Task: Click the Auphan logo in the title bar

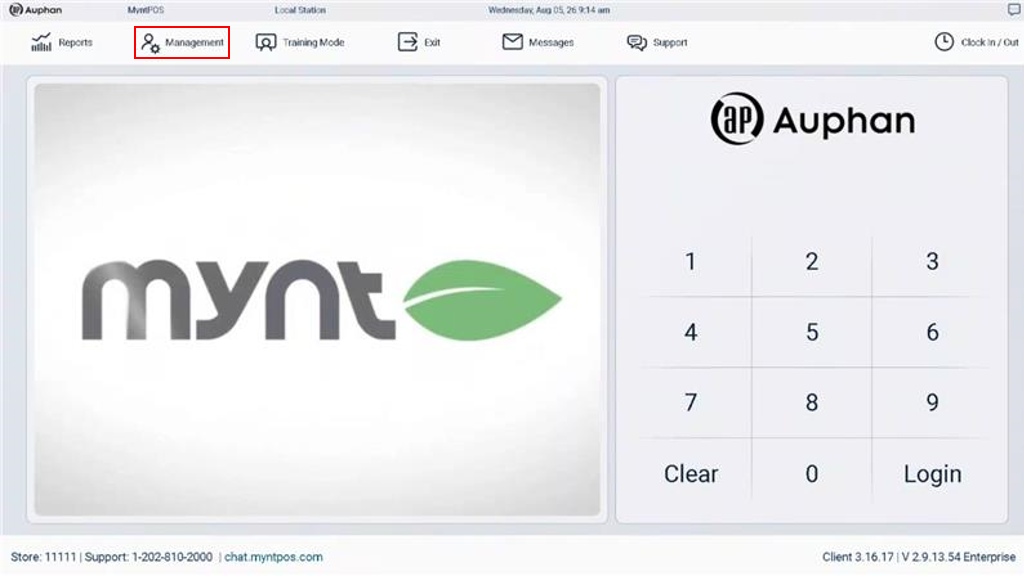Action: [35, 10]
